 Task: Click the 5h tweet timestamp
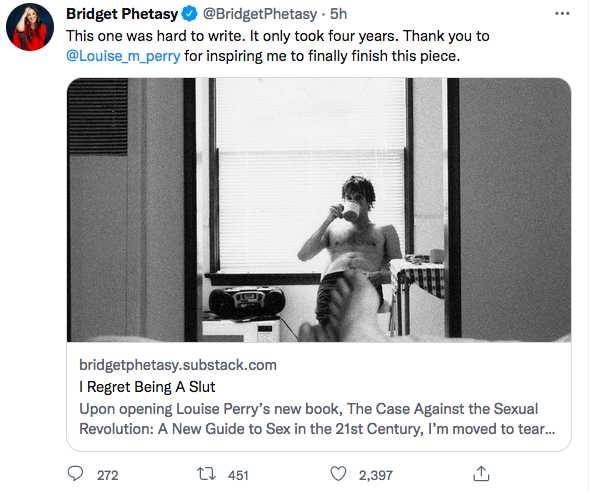338,14
